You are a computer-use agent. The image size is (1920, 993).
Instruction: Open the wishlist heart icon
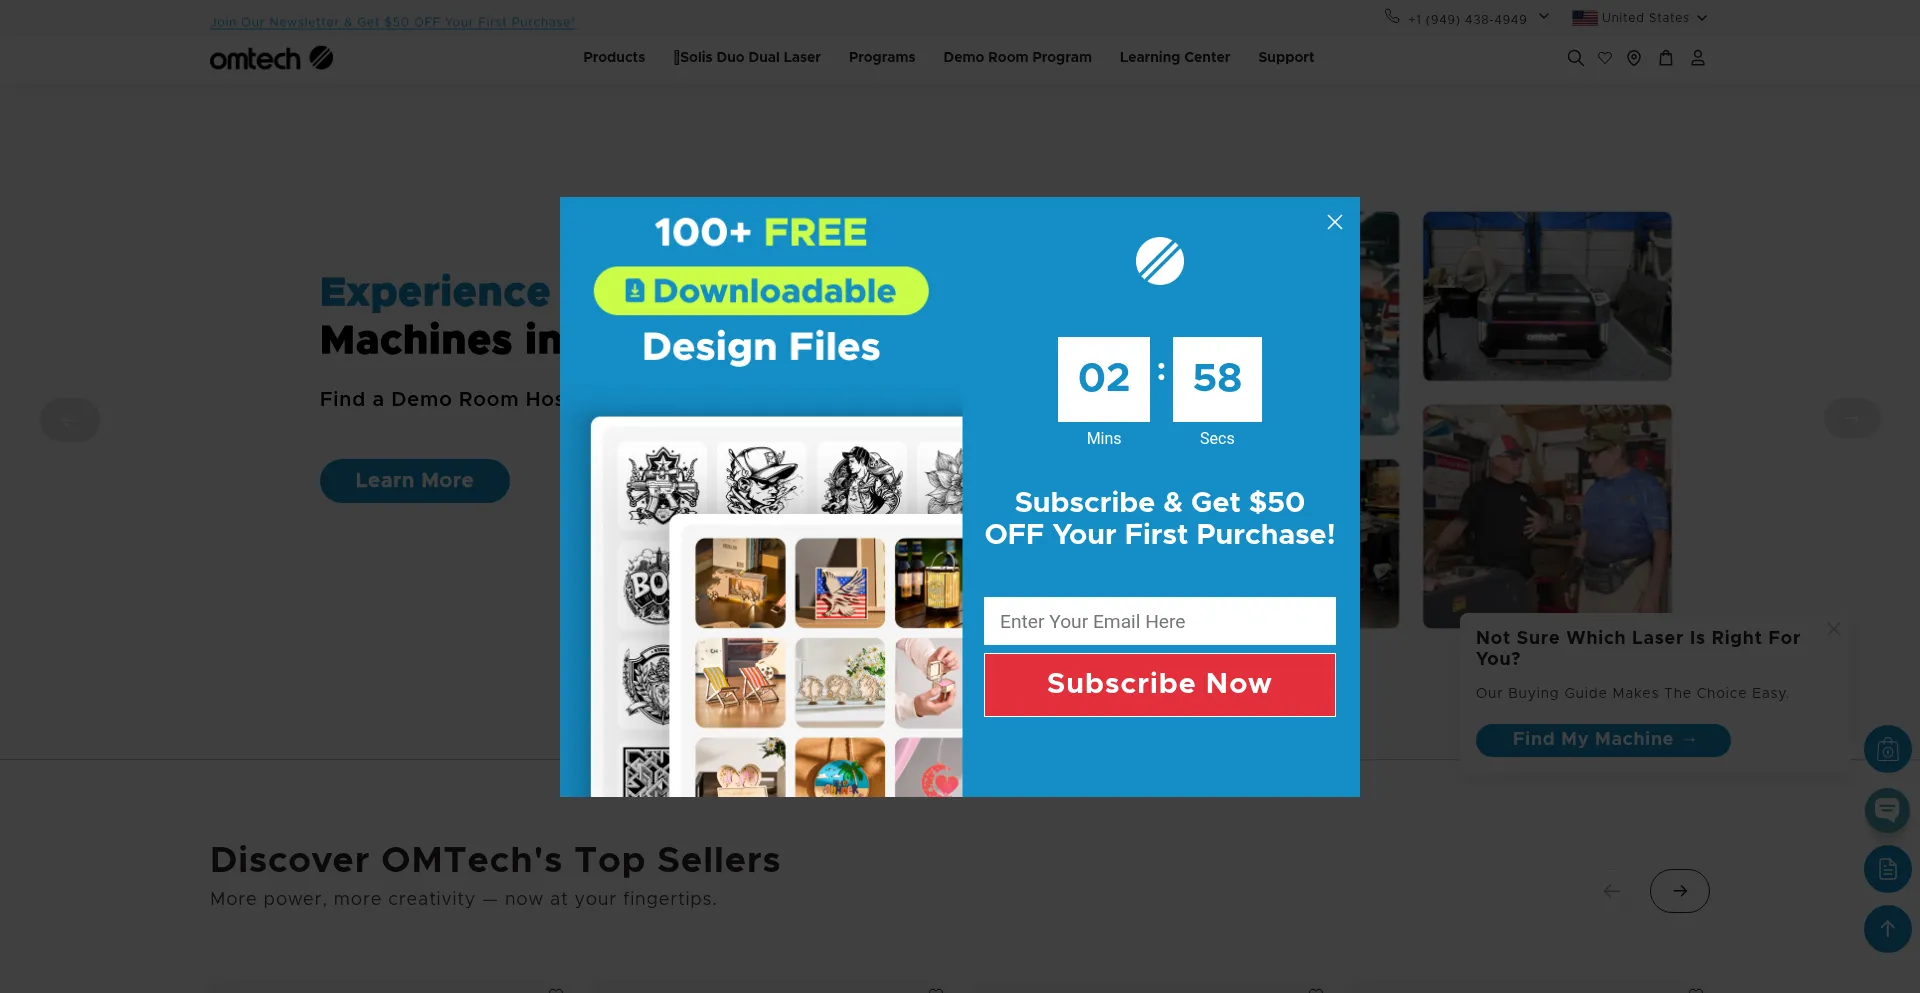click(1605, 58)
